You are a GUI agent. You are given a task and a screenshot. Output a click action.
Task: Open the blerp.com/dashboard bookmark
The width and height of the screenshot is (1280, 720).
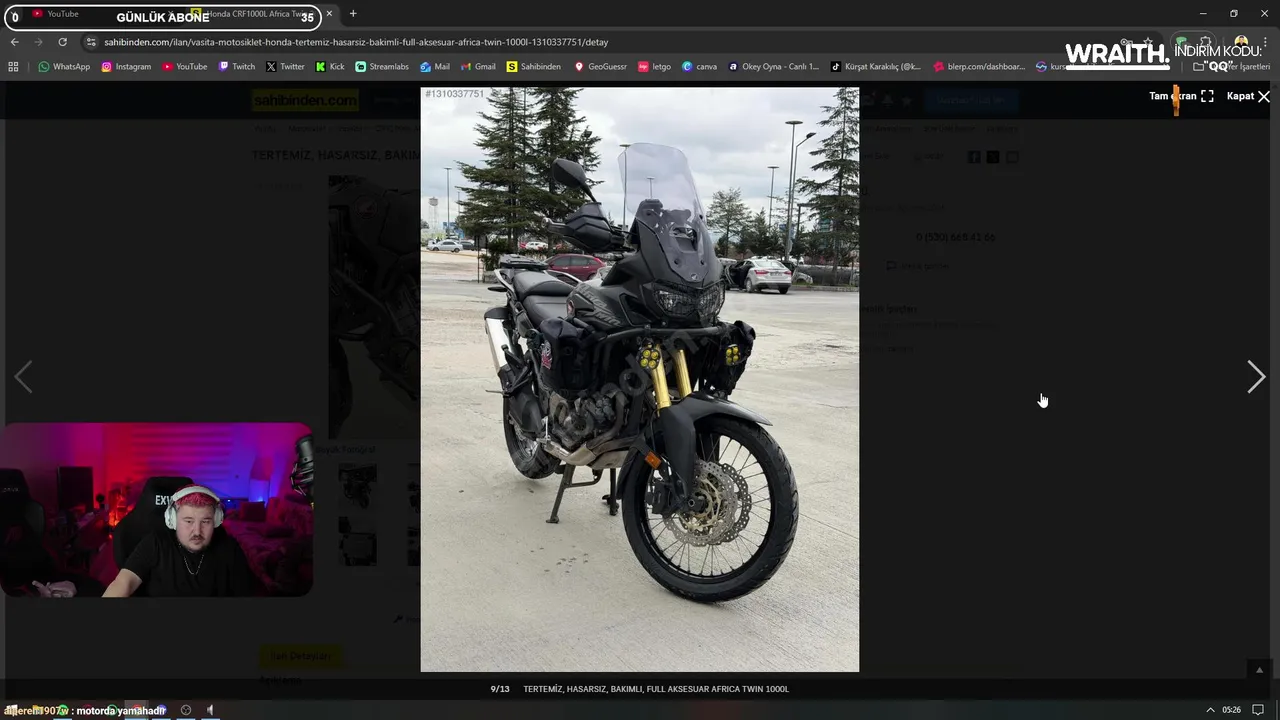(980, 67)
